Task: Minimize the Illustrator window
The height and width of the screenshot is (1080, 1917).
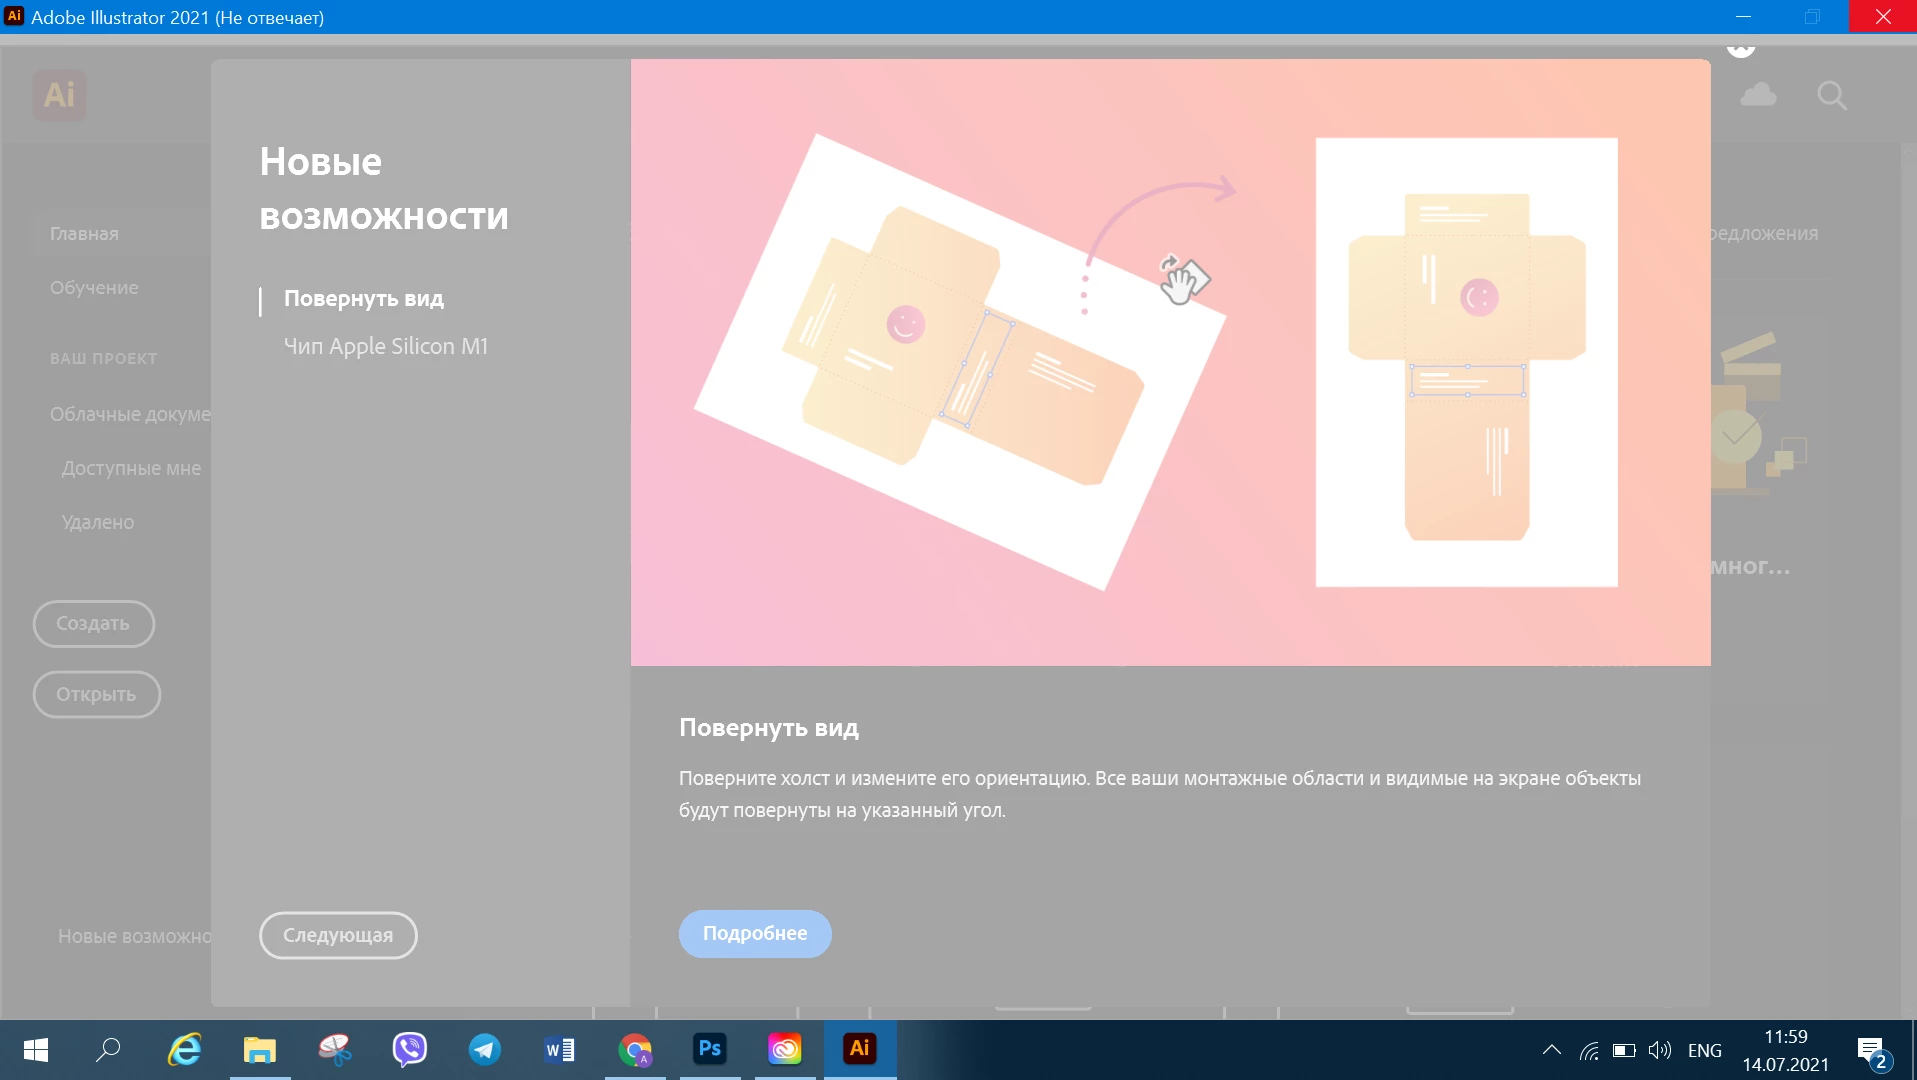Action: (x=1743, y=17)
